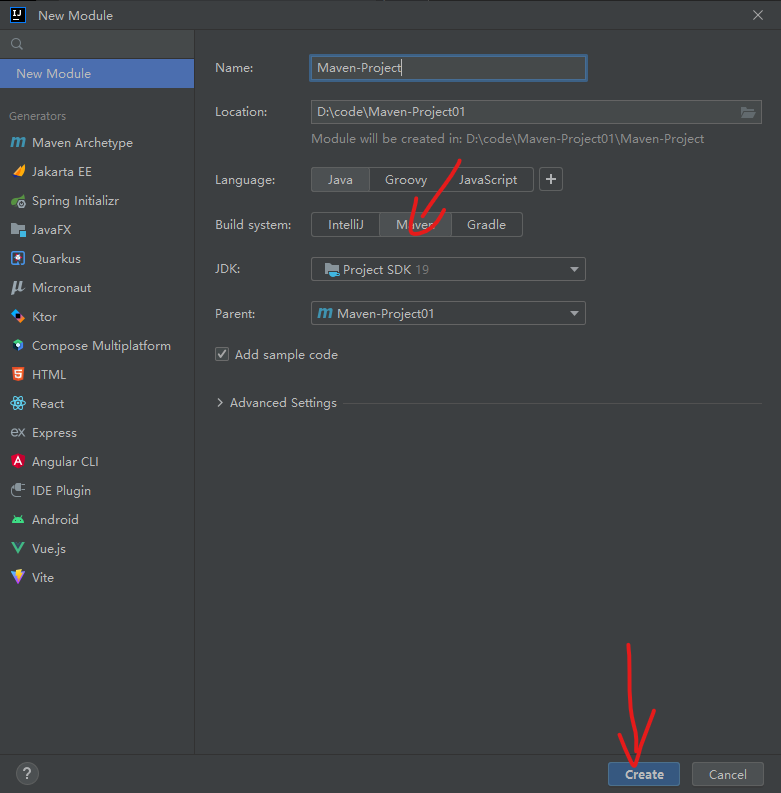The image size is (781, 793).
Task: Select the Vue.js generator
Action: click(x=97, y=548)
